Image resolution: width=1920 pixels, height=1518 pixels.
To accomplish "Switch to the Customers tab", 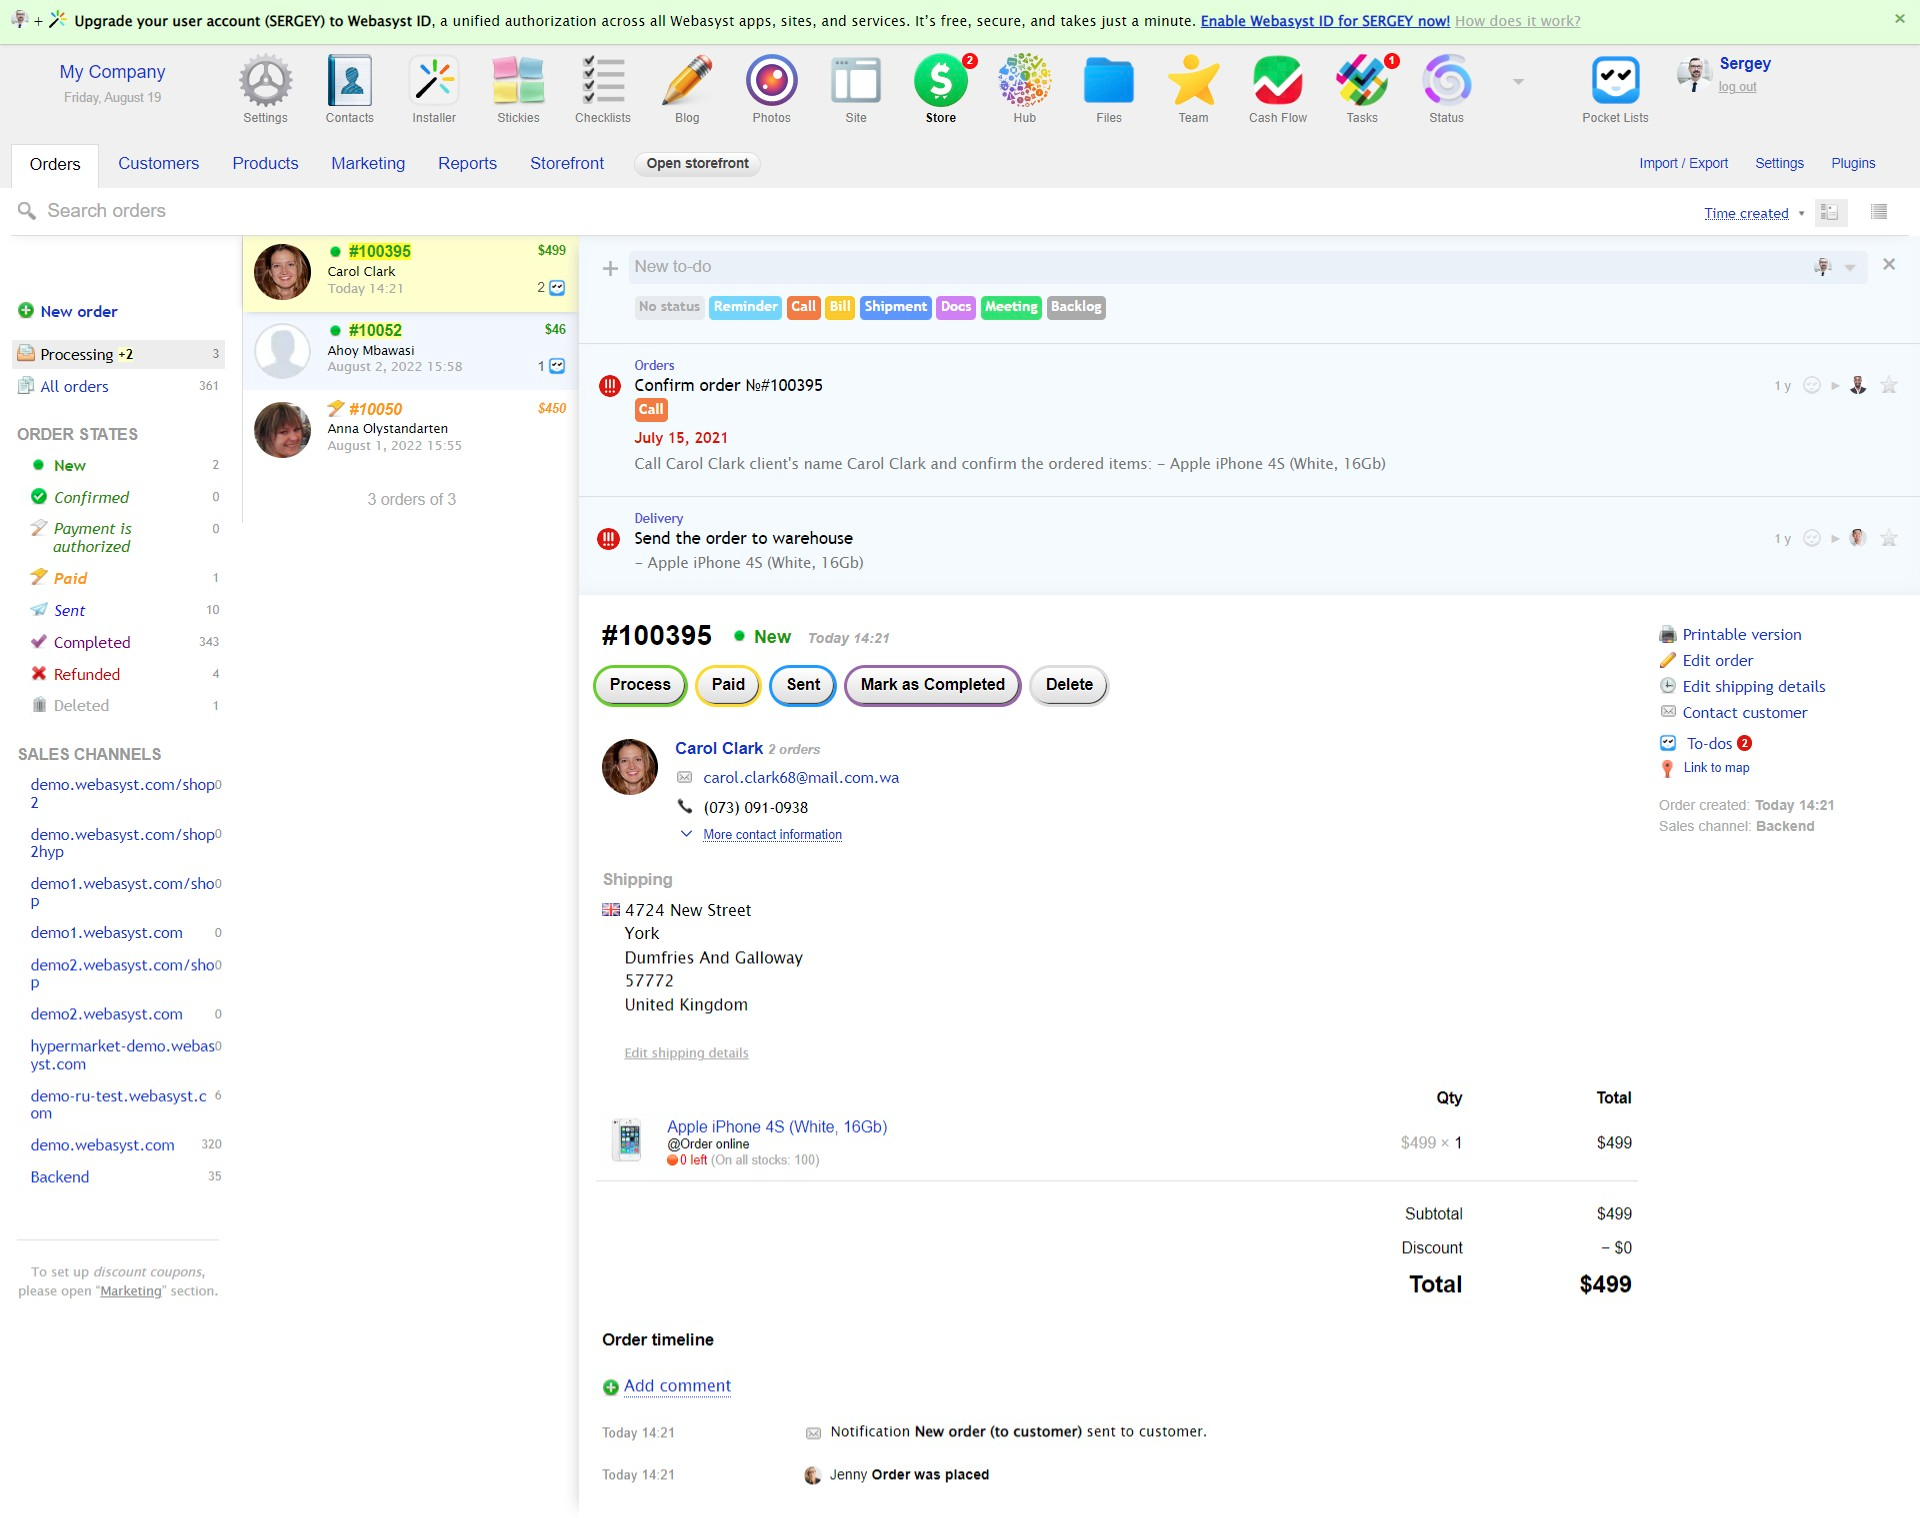I will tap(158, 163).
